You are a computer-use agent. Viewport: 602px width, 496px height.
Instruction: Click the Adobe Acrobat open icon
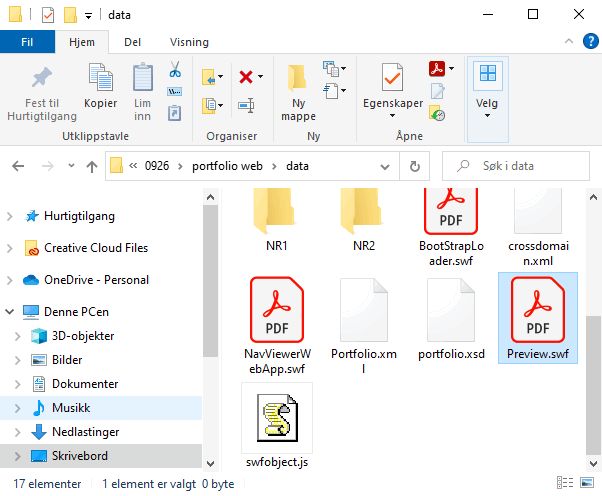[437, 69]
